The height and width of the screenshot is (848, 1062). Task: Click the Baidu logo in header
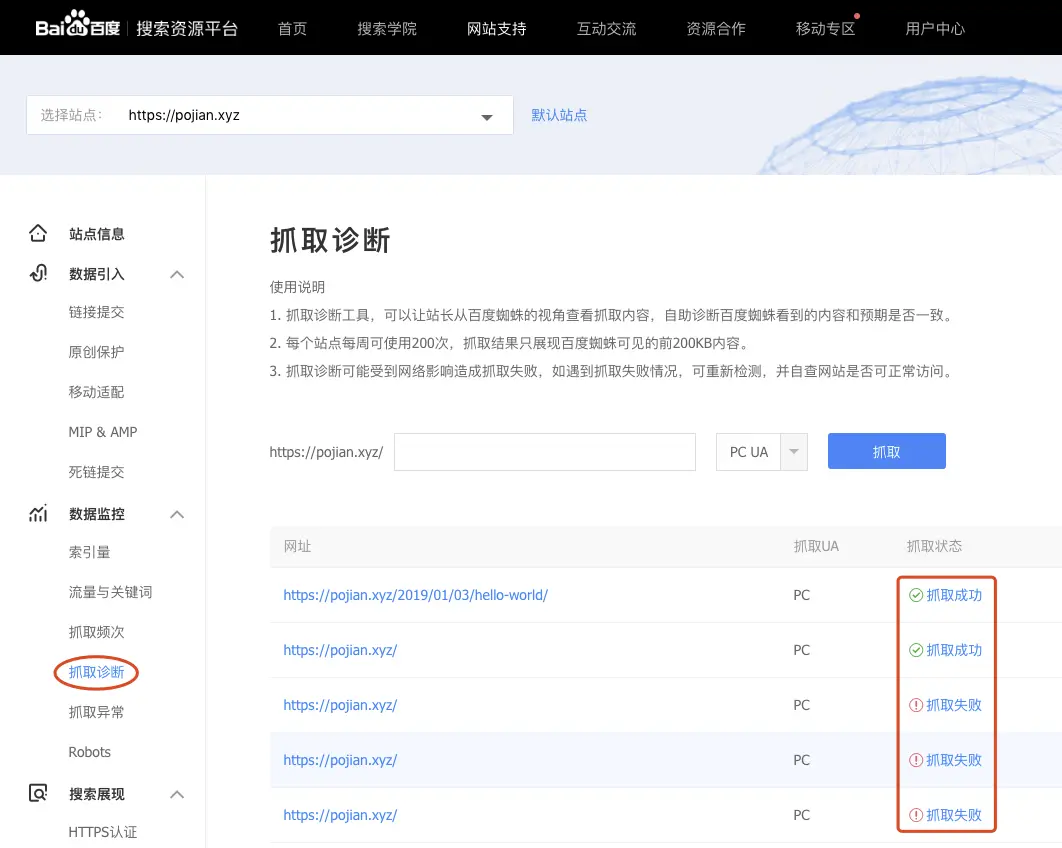[77, 25]
